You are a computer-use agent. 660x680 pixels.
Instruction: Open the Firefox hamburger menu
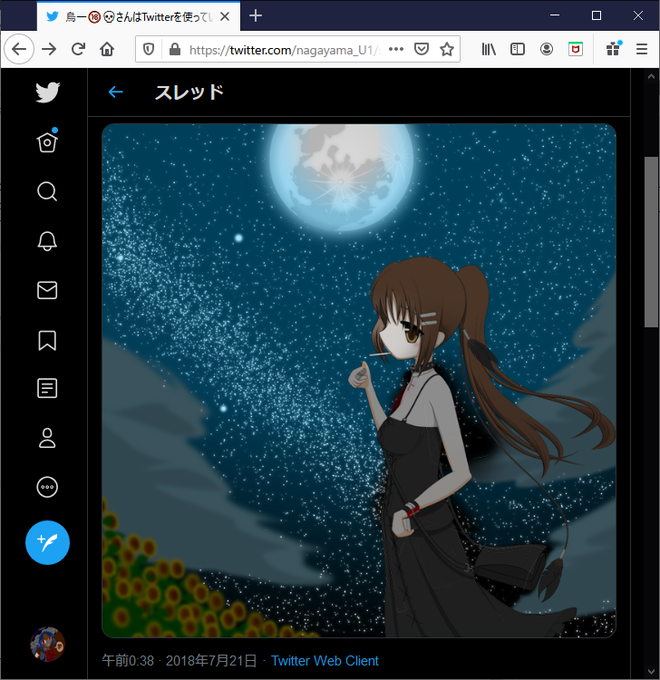point(642,49)
